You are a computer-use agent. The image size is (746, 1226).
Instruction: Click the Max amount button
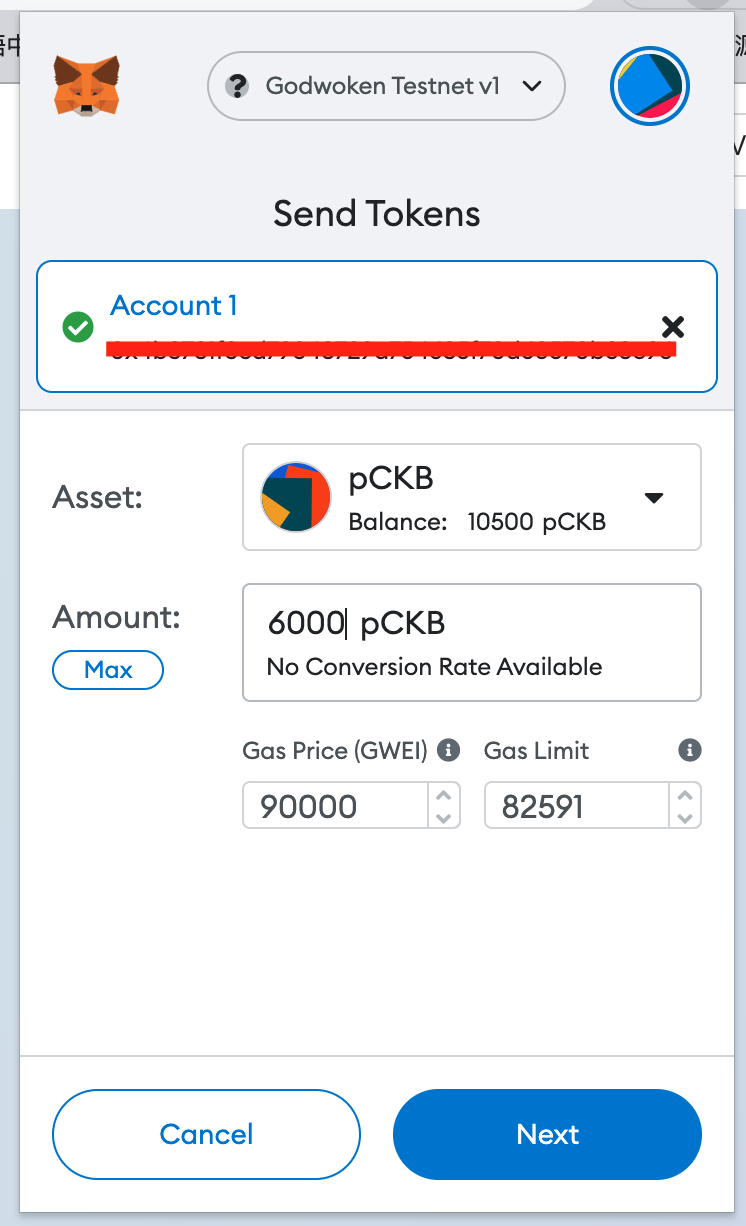[108, 670]
